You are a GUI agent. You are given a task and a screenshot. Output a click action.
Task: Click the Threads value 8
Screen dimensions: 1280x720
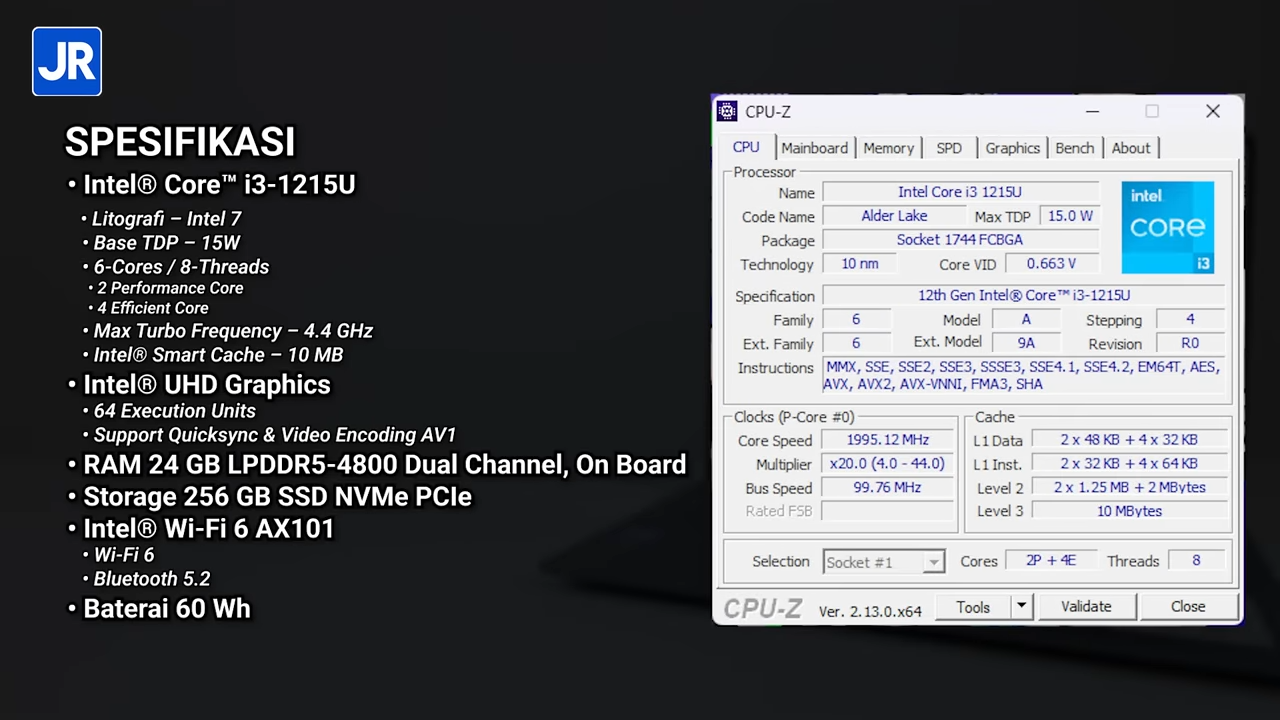(x=1196, y=561)
